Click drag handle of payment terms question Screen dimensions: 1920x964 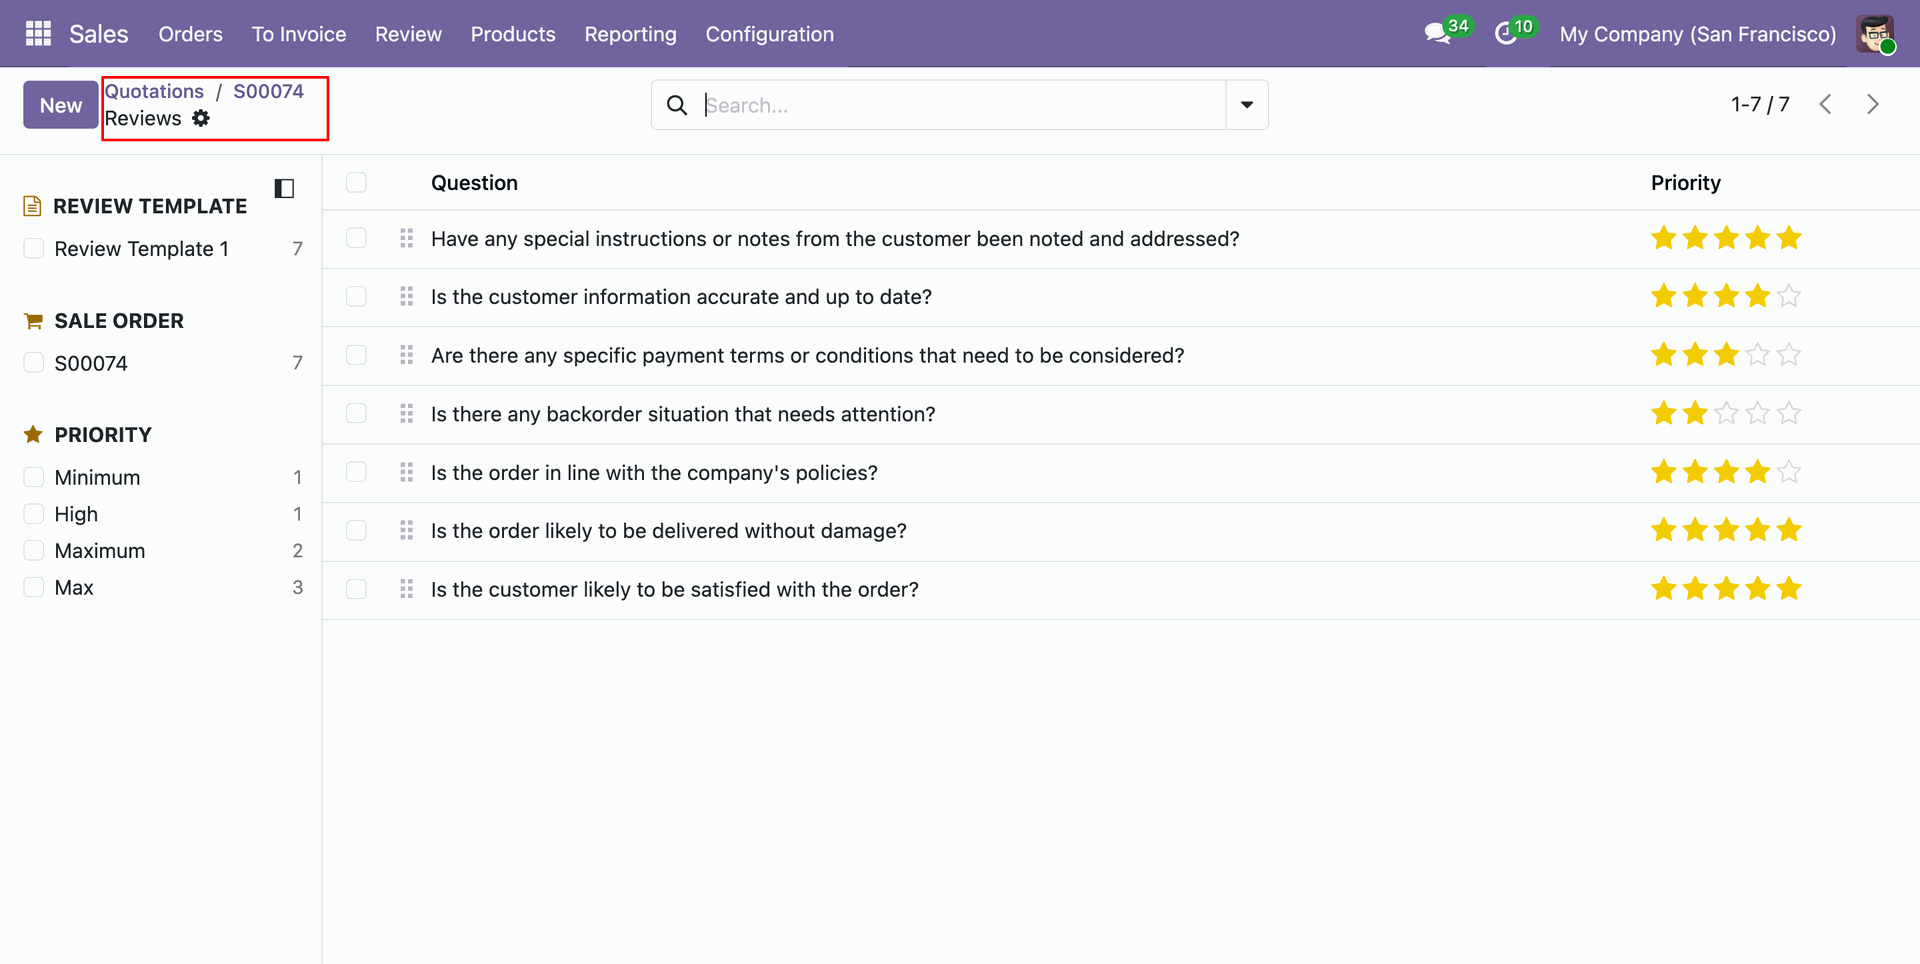(406, 355)
